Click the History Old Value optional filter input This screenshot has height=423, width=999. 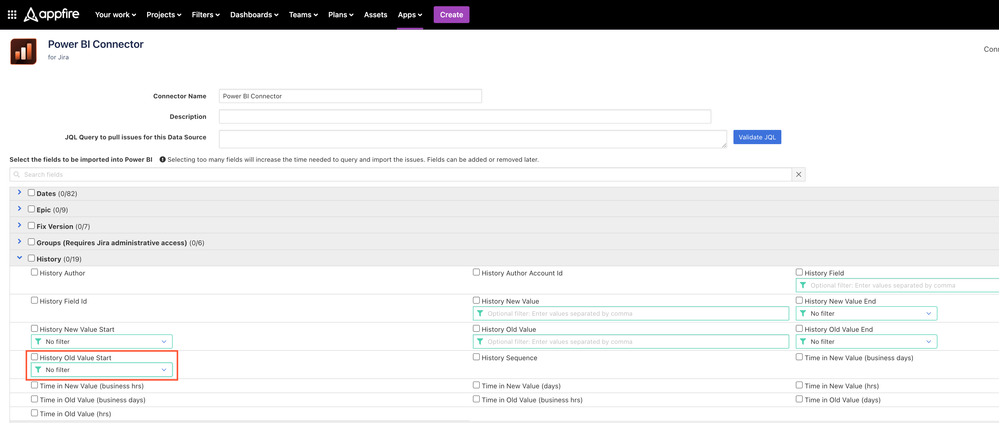pyautogui.click(x=631, y=341)
